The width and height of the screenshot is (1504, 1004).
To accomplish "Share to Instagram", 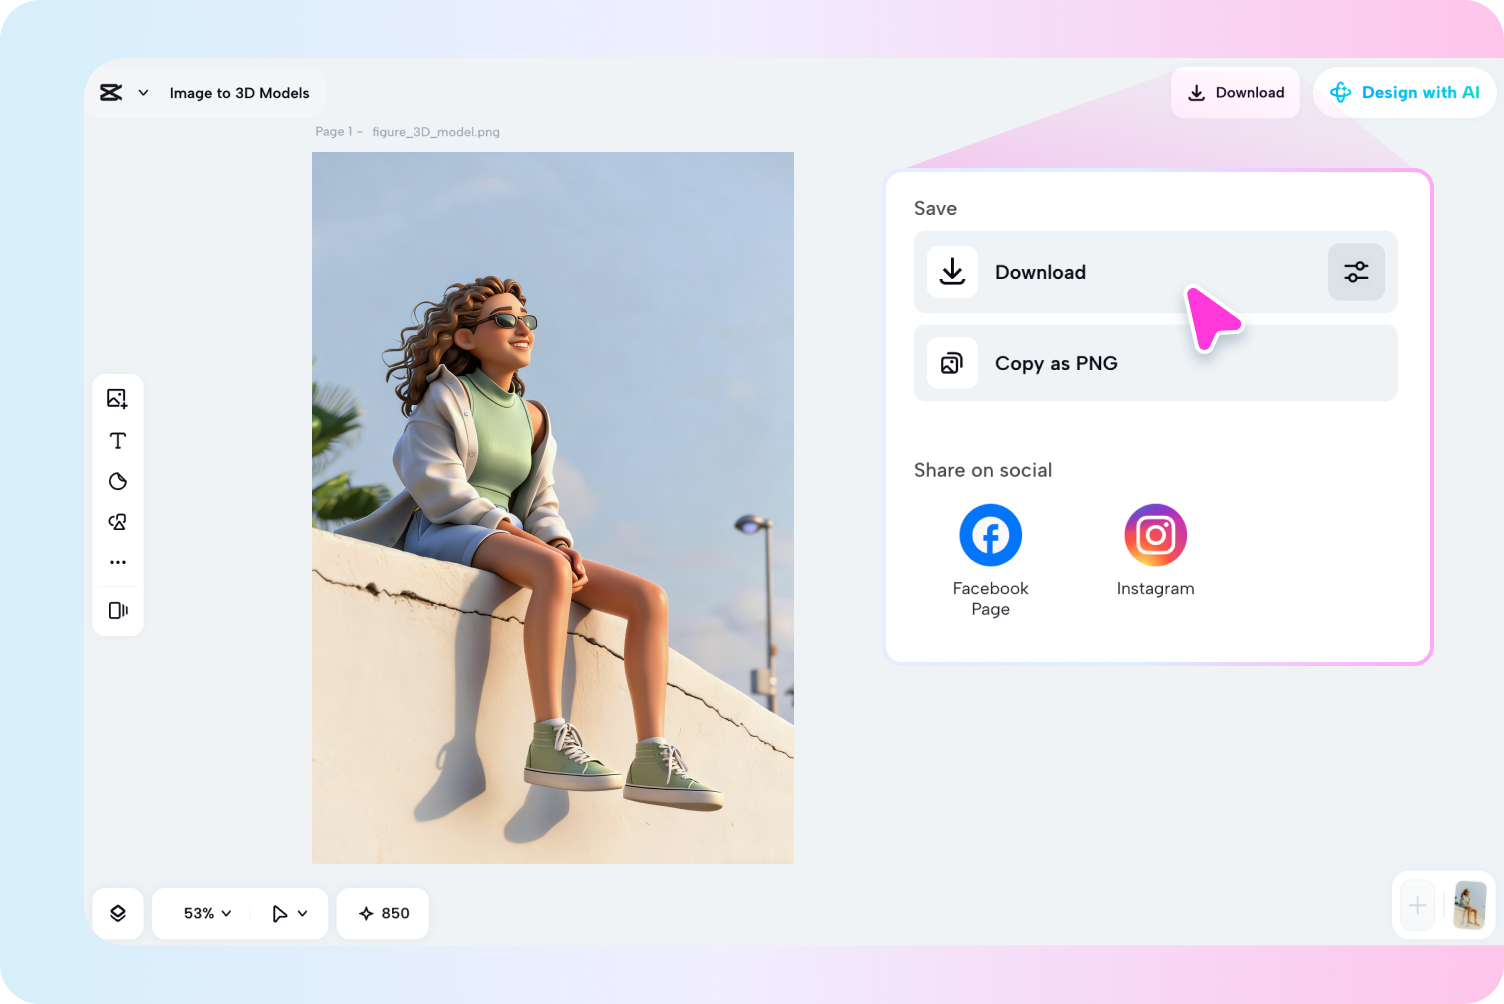I will pyautogui.click(x=1155, y=535).
